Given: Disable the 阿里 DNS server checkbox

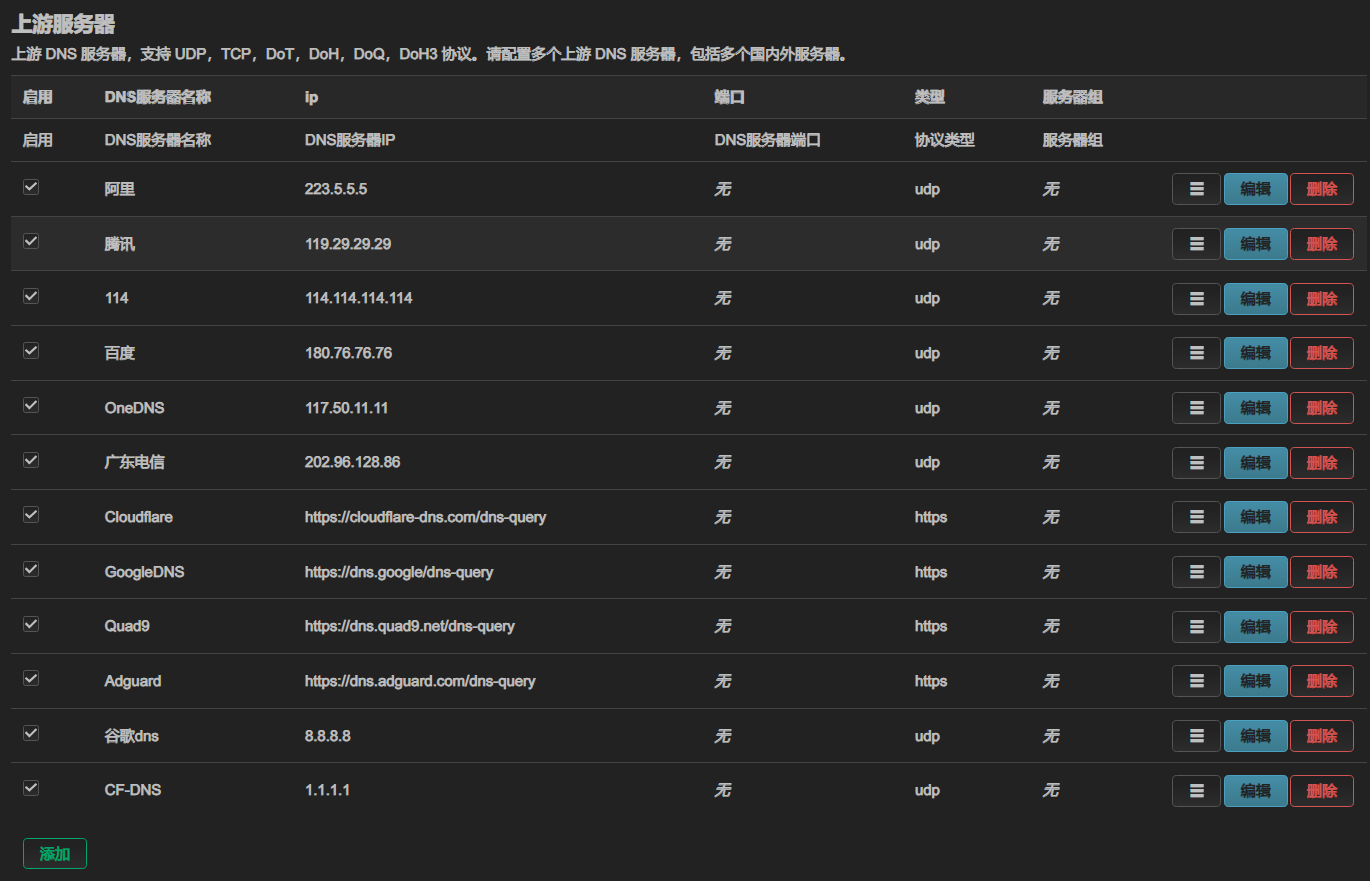Looking at the screenshot, I should click(31, 187).
